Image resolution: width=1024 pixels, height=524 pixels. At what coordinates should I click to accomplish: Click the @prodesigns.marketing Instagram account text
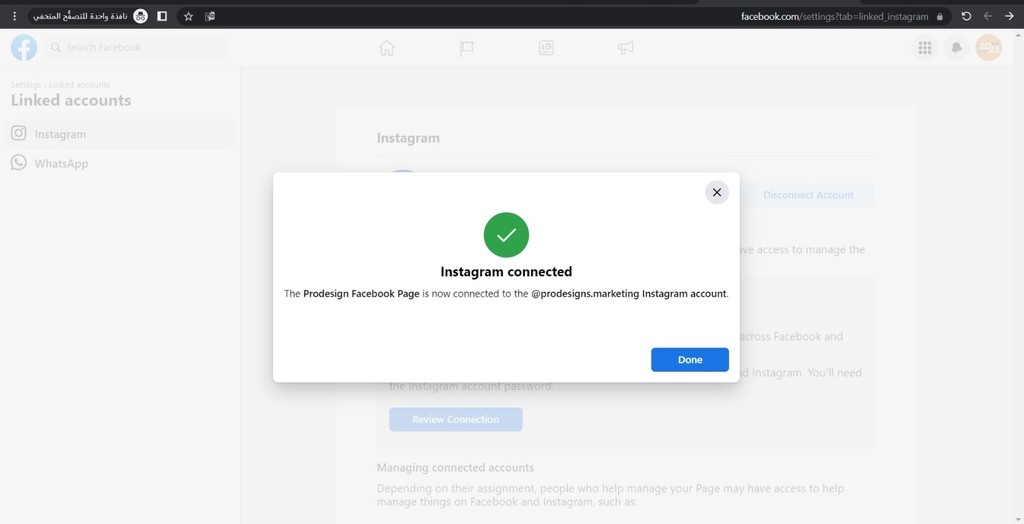point(629,294)
